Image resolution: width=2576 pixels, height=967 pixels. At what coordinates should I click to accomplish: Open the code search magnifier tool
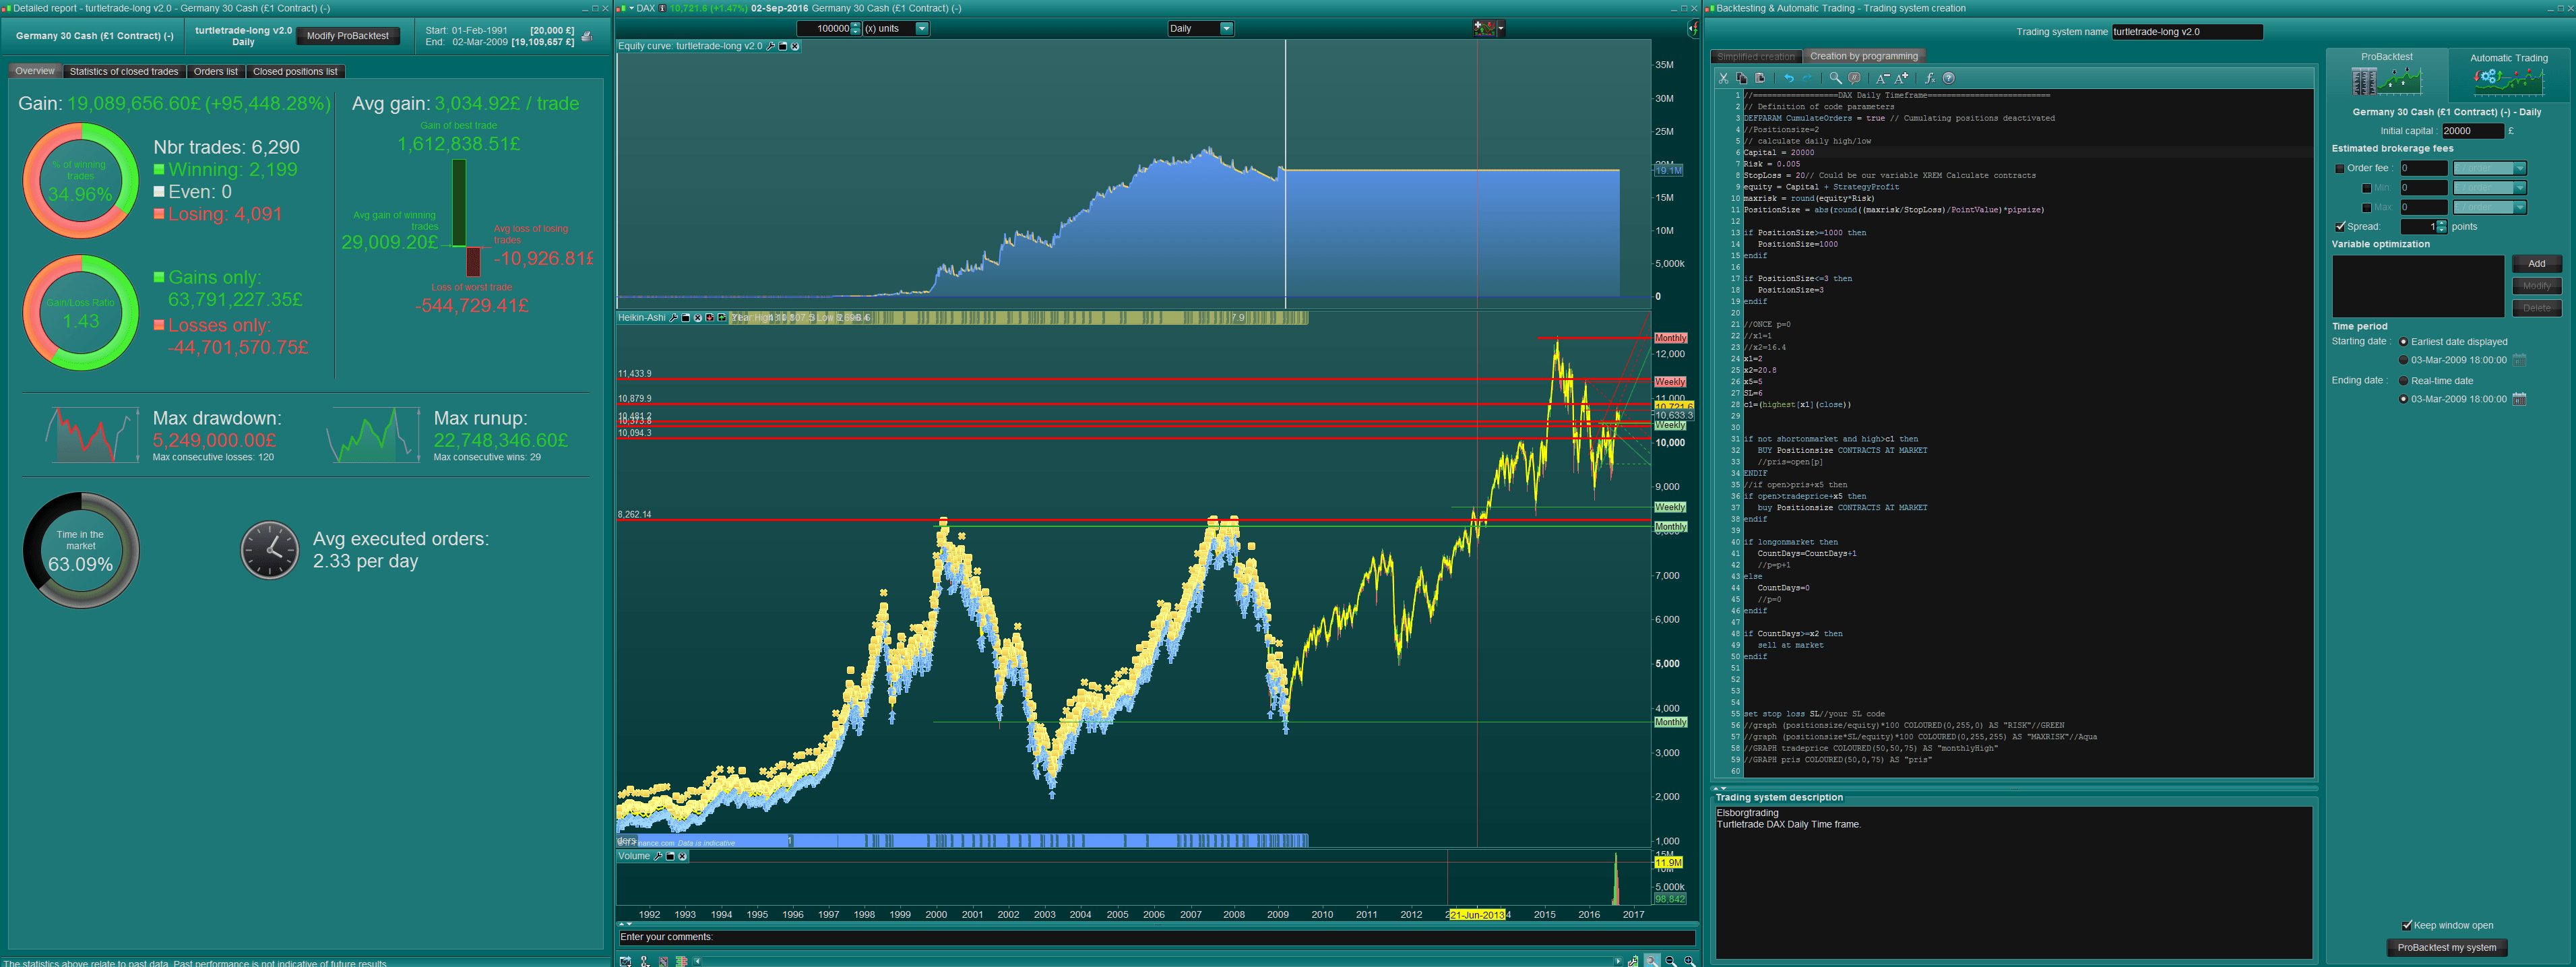click(x=1835, y=78)
